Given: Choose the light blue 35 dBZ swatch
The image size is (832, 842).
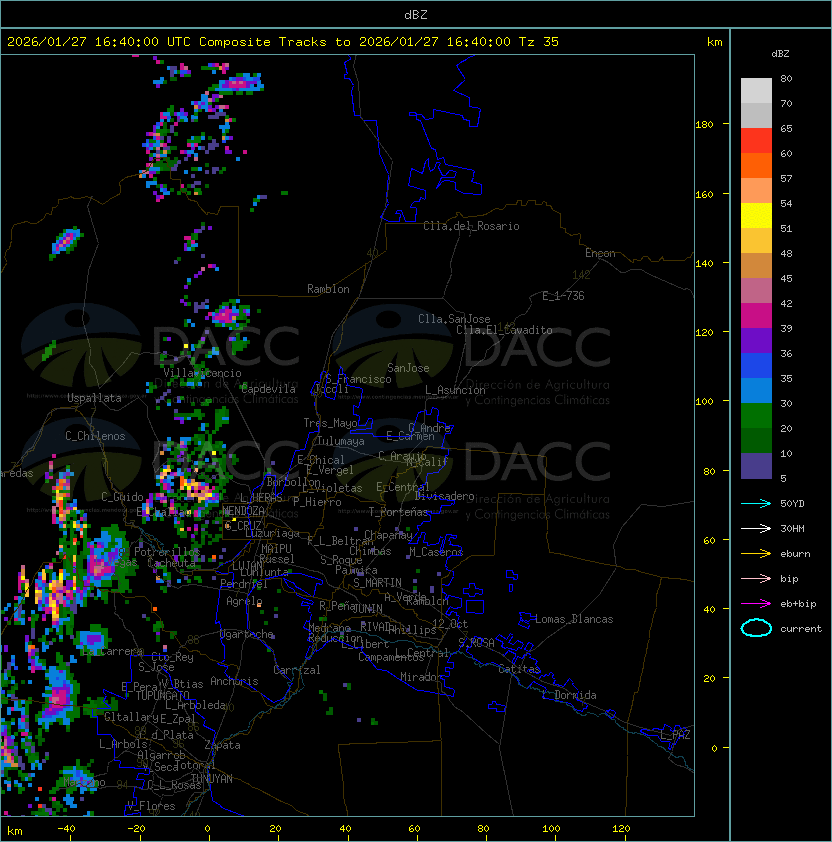Looking at the screenshot, I should point(756,390).
